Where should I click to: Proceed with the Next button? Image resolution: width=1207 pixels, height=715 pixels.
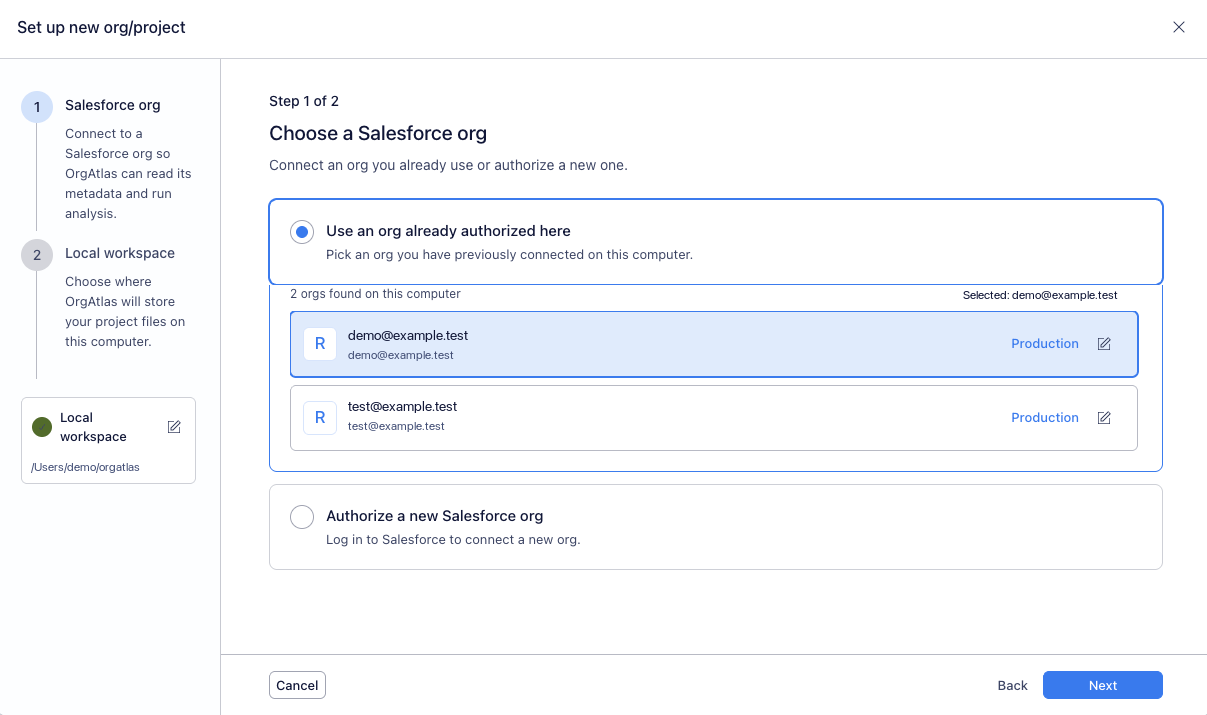point(1103,685)
